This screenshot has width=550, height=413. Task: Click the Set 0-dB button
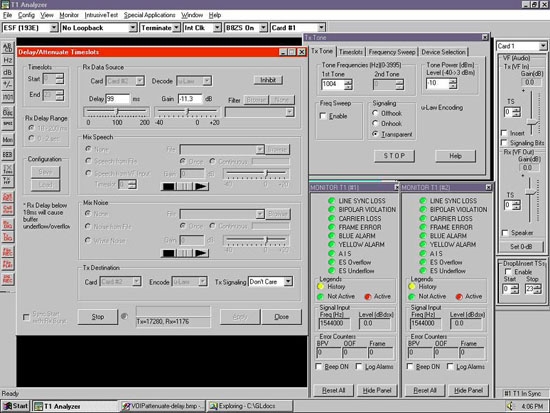click(521, 247)
